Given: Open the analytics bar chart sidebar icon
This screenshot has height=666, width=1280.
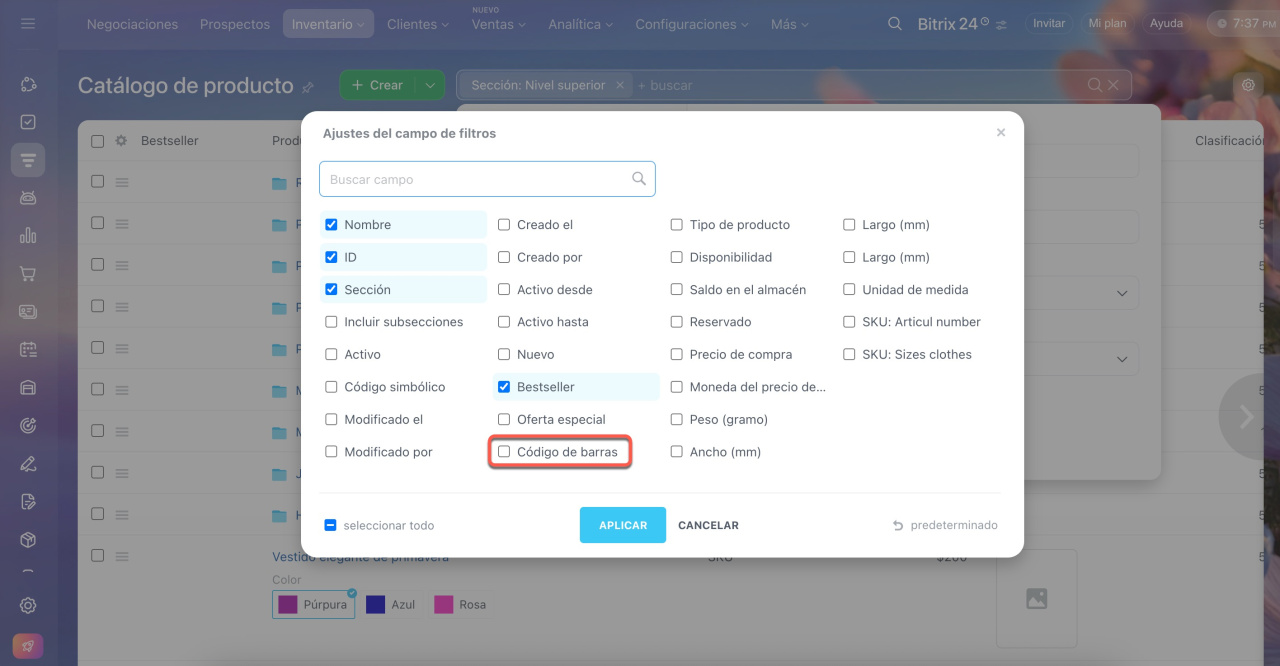Looking at the screenshot, I should point(28,236).
